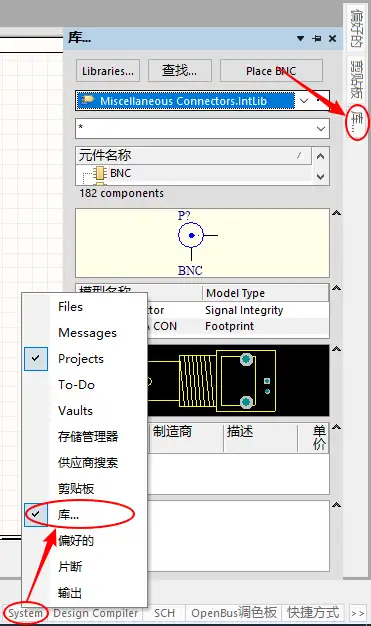This screenshot has height=626, width=371.
Task: Click the BNC schematic symbol preview
Action: pos(202,243)
